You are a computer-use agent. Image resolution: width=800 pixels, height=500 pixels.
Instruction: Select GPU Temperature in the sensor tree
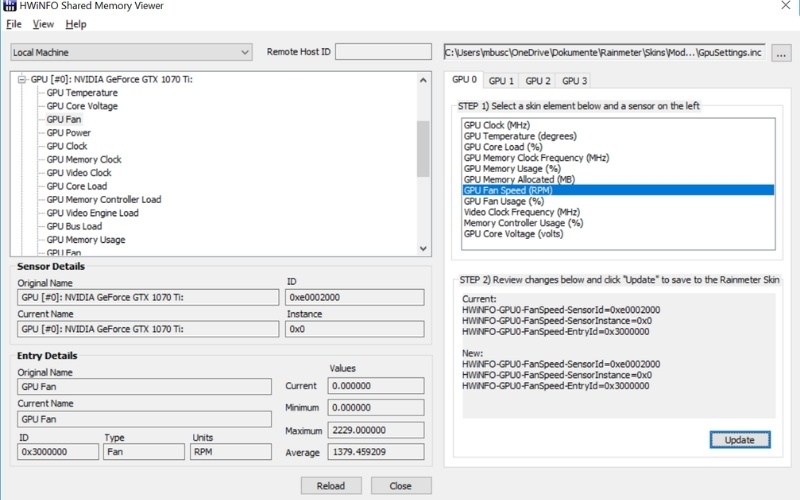click(x=82, y=93)
